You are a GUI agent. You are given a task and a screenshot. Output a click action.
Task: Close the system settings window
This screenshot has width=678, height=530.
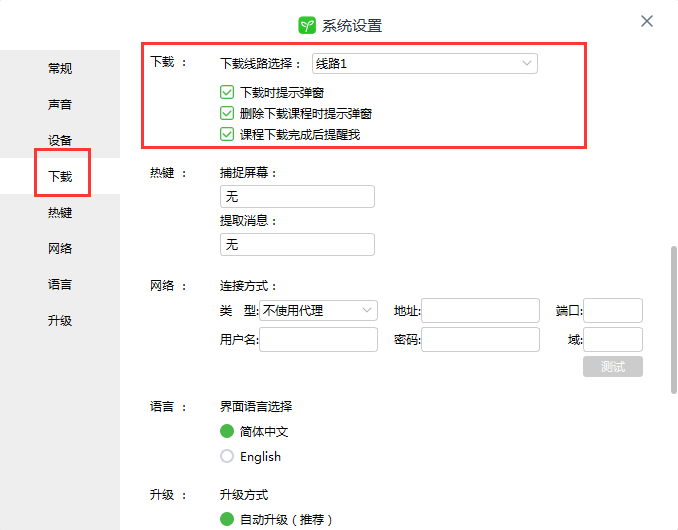click(x=647, y=21)
